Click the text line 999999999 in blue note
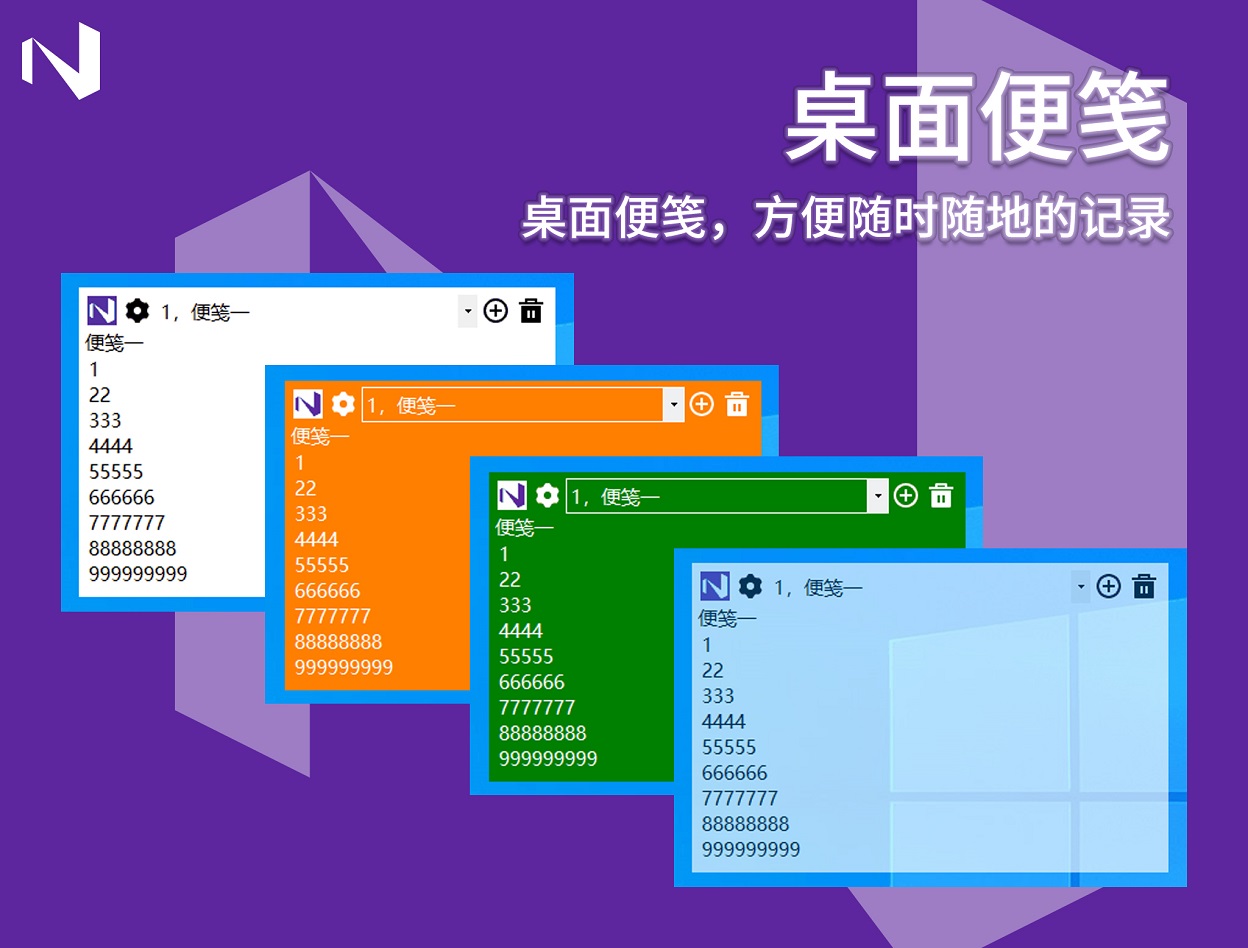This screenshot has width=1248, height=948. click(x=751, y=850)
